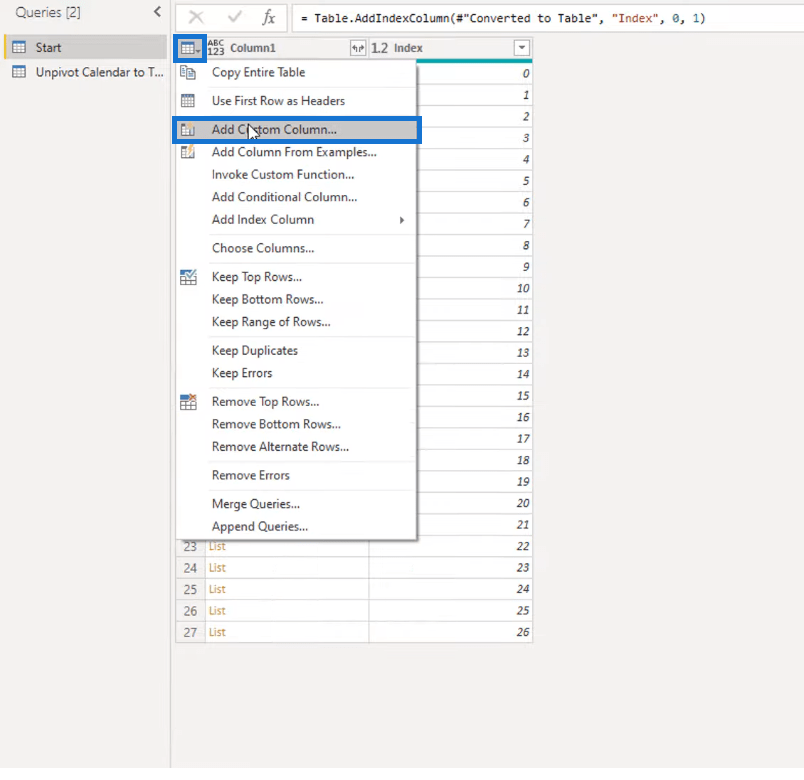The height and width of the screenshot is (780, 804).
Task: Click the ABC123 data type icon of Column1
Action: [x=216, y=48]
